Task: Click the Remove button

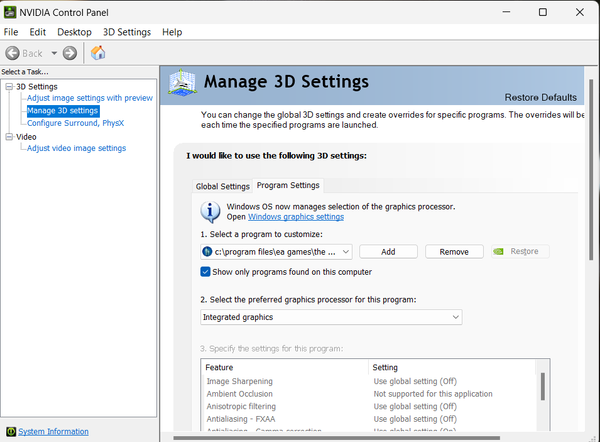Action: (x=453, y=252)
